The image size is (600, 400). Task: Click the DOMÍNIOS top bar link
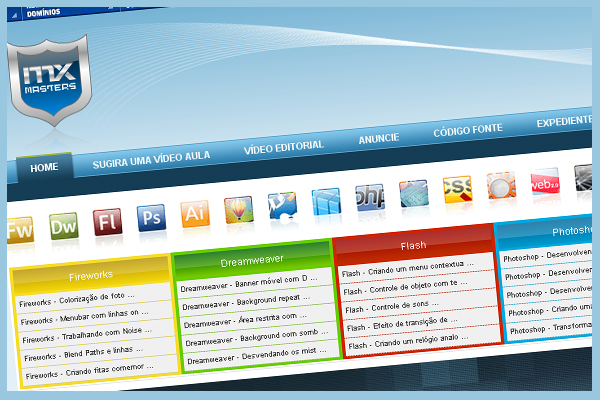(x=43, y=13)
